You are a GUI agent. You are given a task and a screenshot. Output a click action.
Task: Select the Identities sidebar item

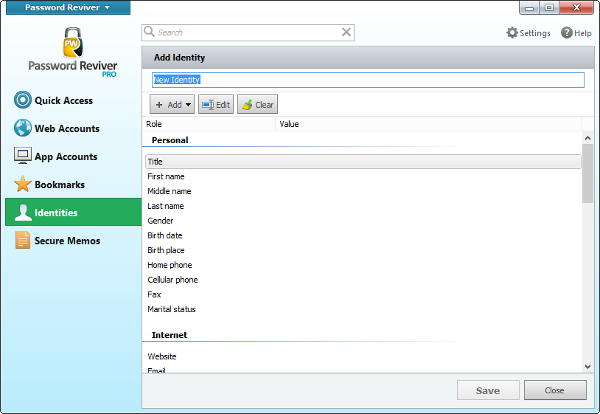coord(73,212)
